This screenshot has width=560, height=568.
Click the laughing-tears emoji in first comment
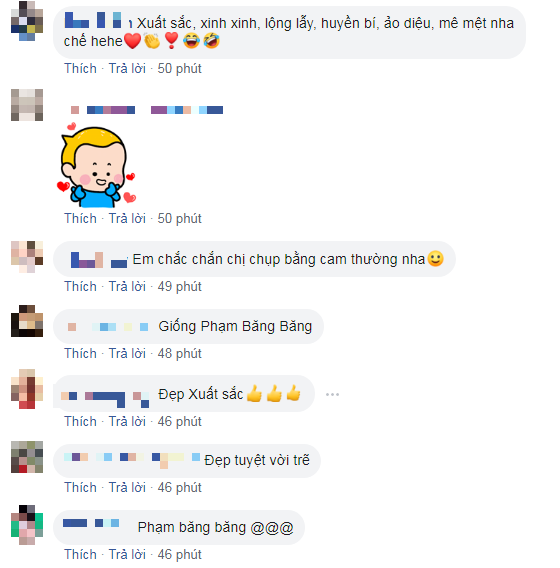(x=191, y=41)
